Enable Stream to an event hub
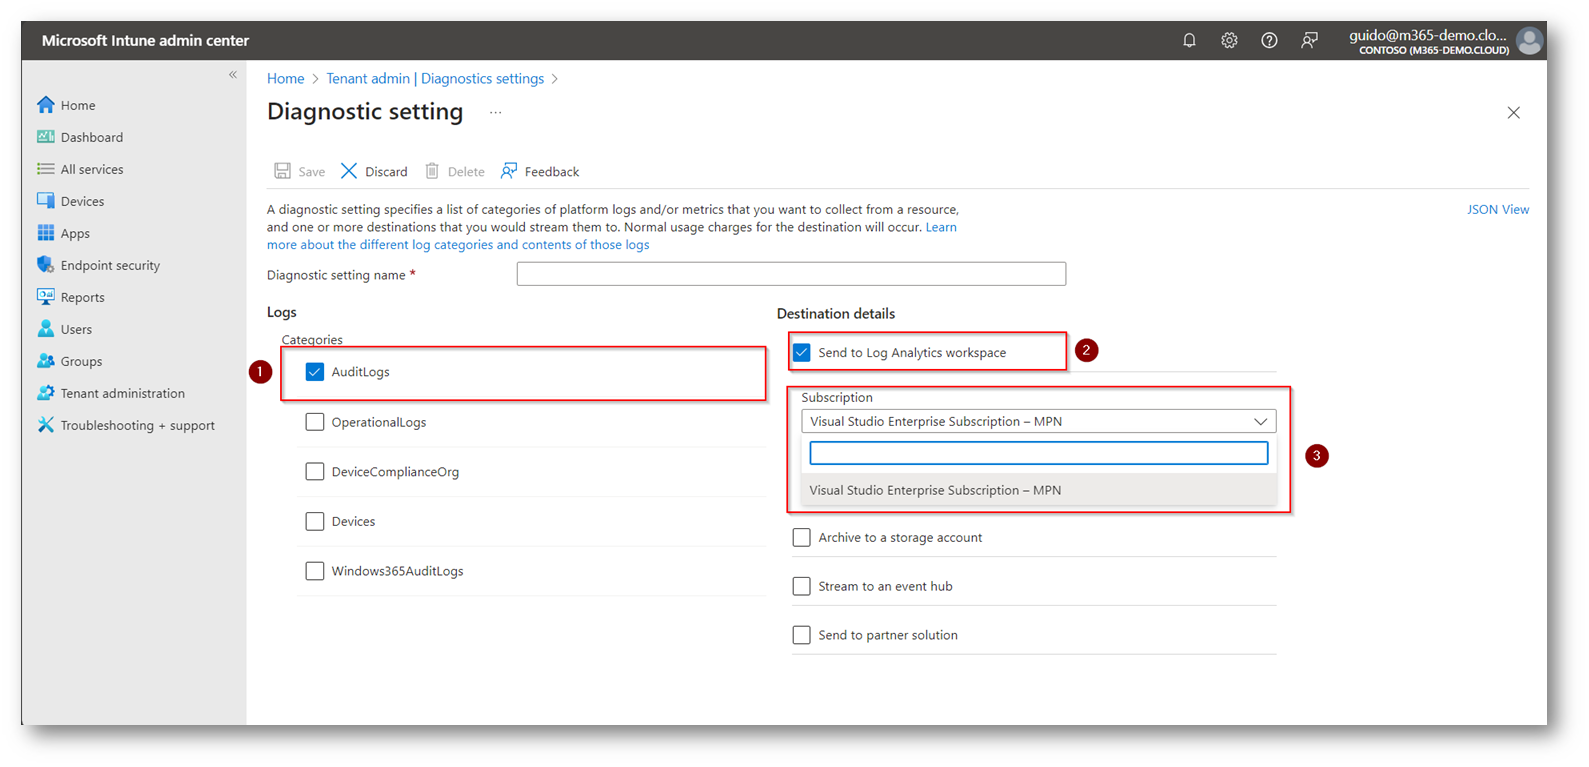Screen dimensions: 1589x767 coord(802,586)
